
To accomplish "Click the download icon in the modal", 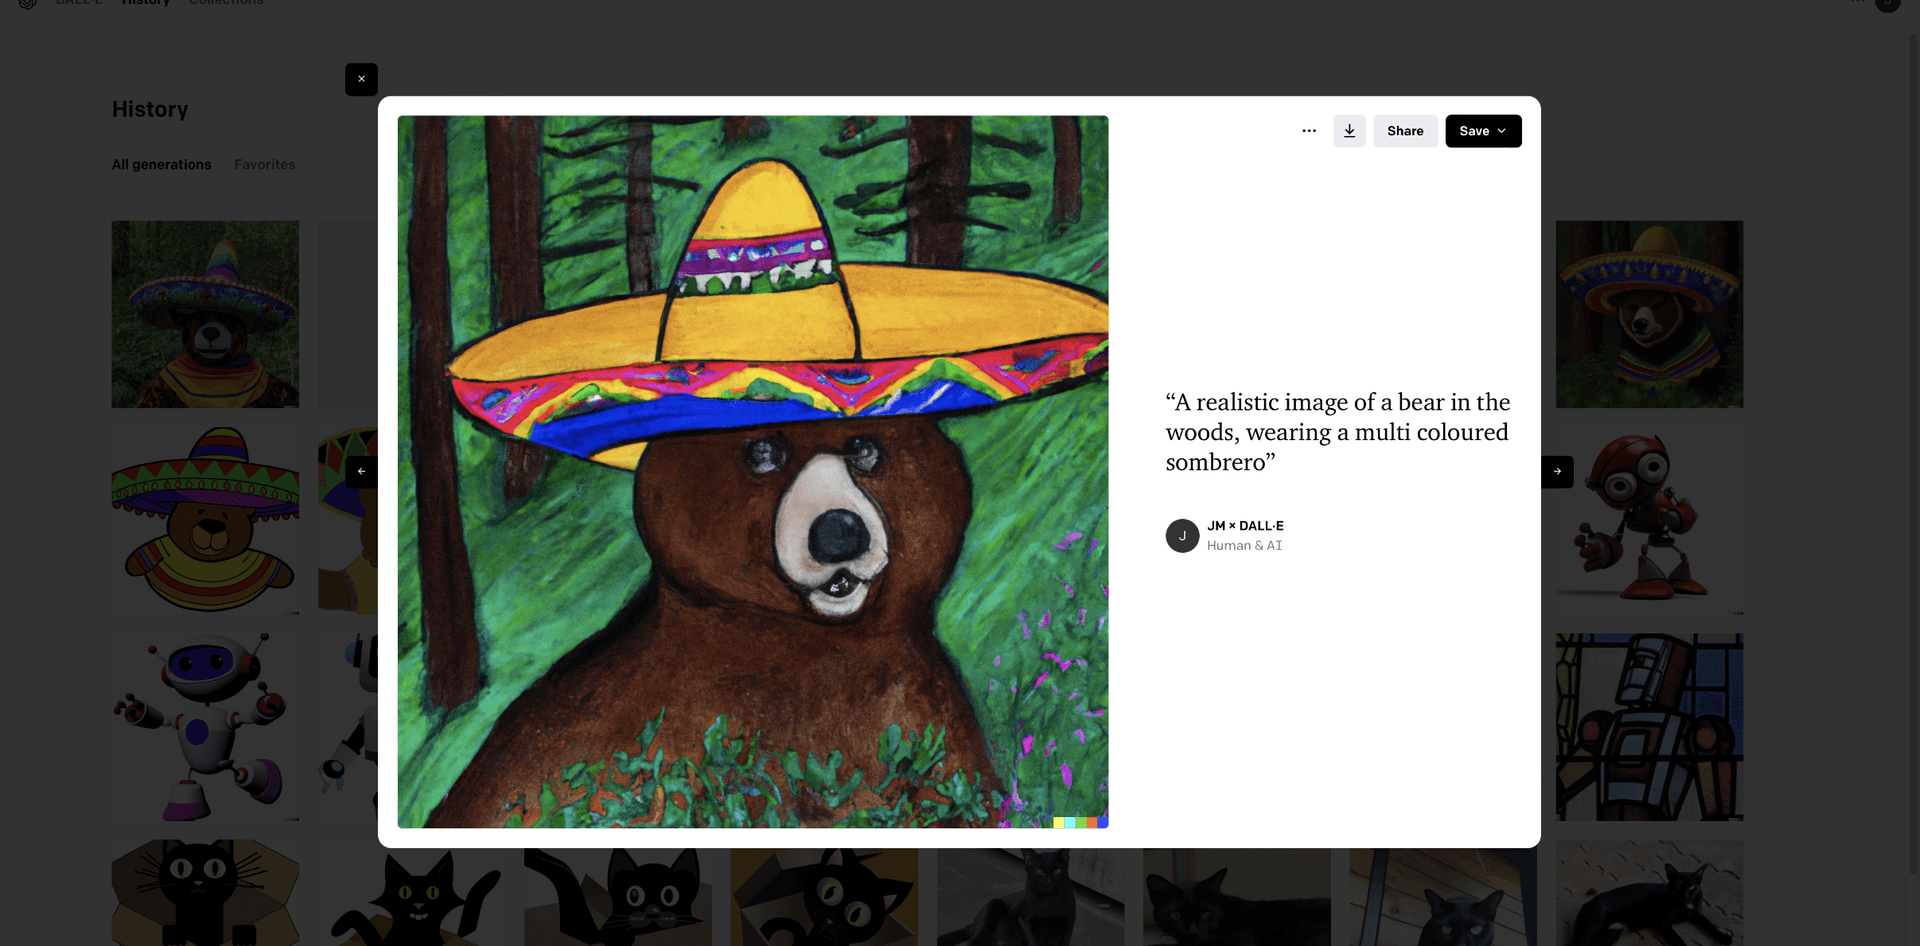I will (x=1349, y=130).
